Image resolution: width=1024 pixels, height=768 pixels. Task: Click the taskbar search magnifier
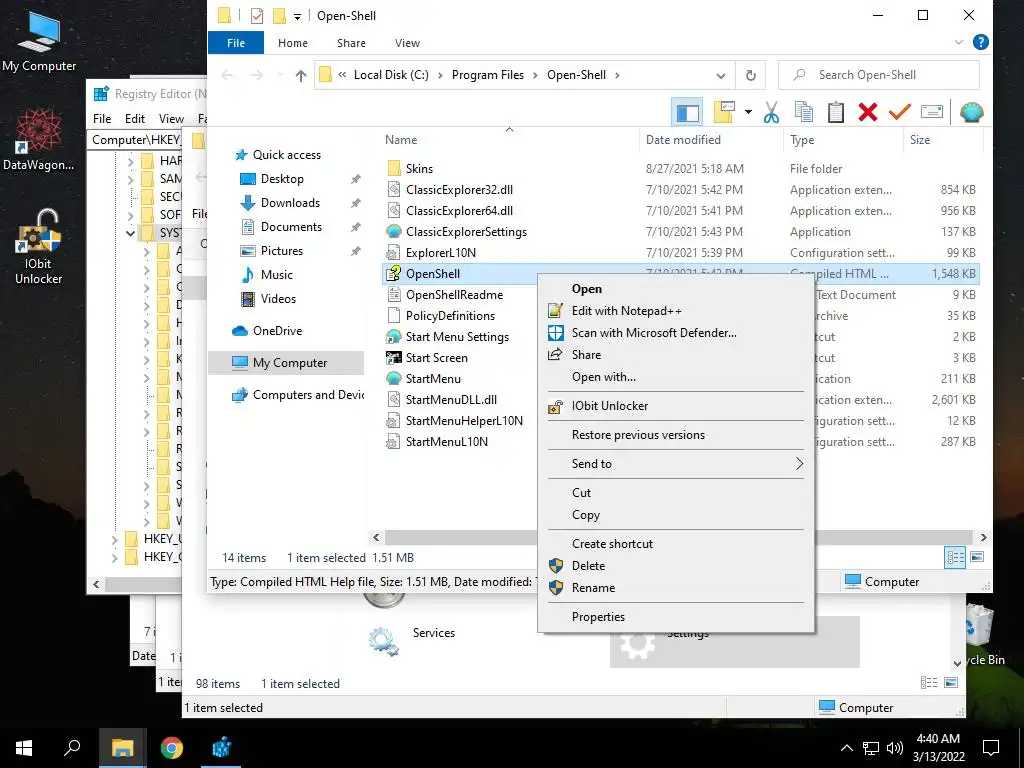coord(72,747)
